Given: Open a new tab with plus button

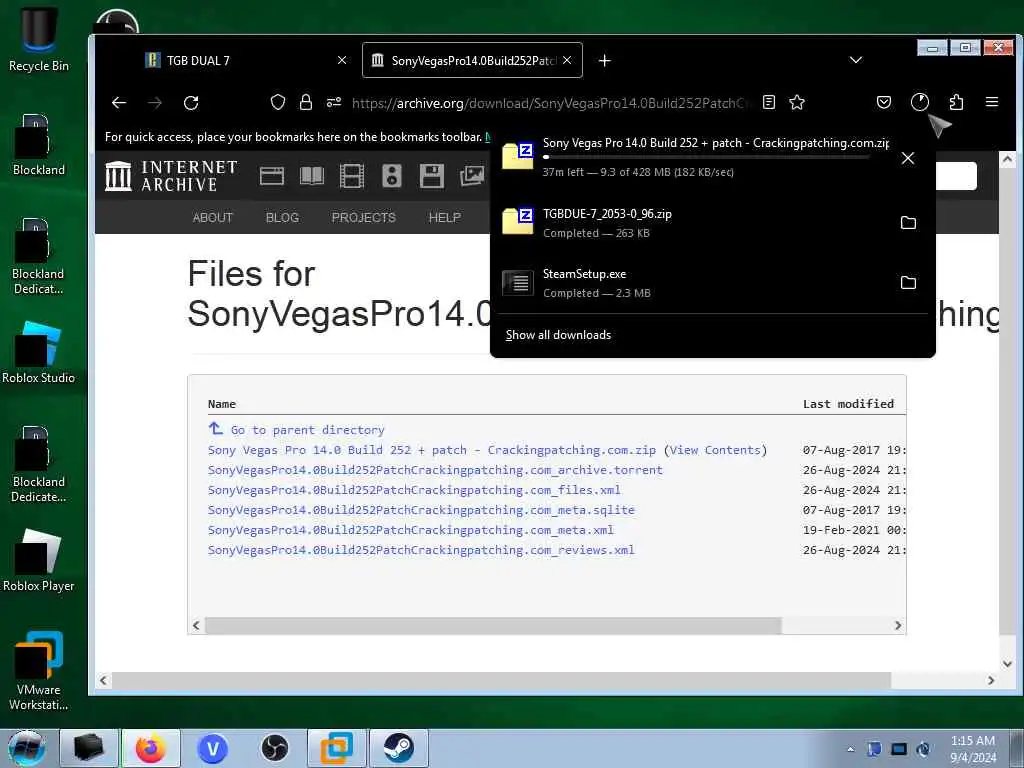Looking at the screenshot, I should pyautogui.click(x=605, y=61).
